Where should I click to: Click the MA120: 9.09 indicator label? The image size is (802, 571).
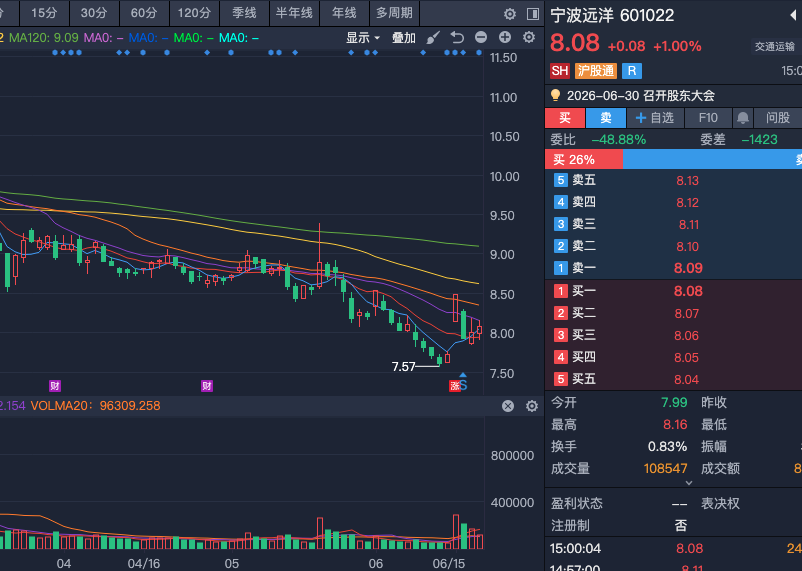(43, 38)
